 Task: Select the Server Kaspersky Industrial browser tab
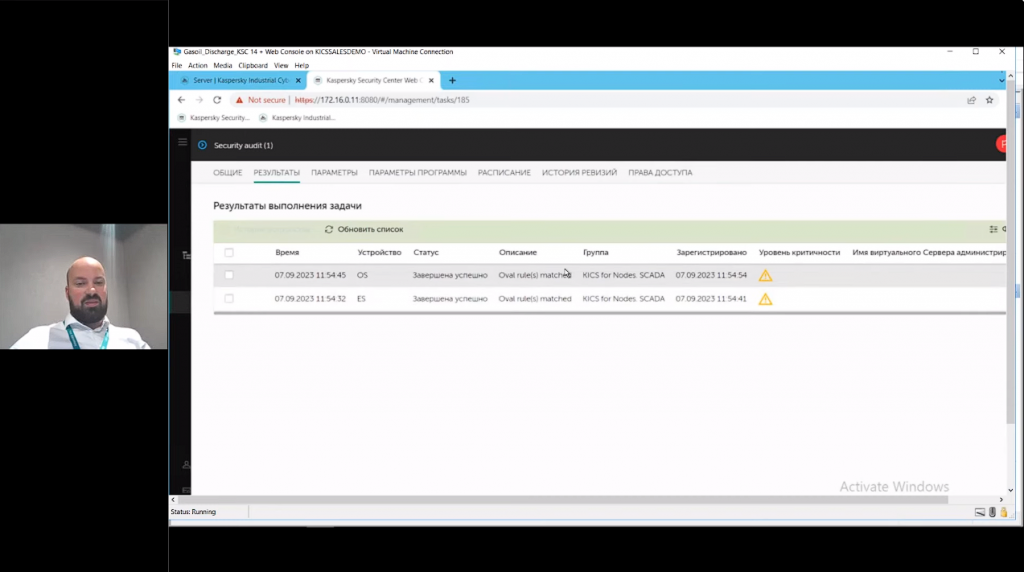tap(238, 80)
